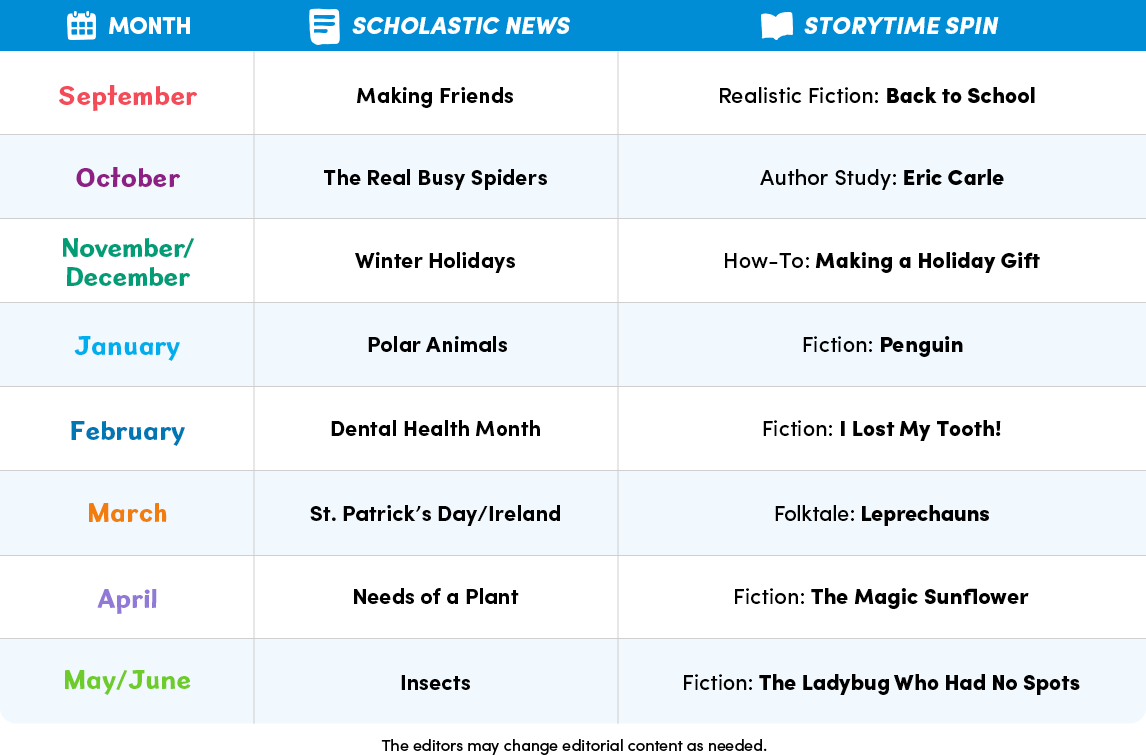
Task: Select the February month label
Action: coord(127,430)
